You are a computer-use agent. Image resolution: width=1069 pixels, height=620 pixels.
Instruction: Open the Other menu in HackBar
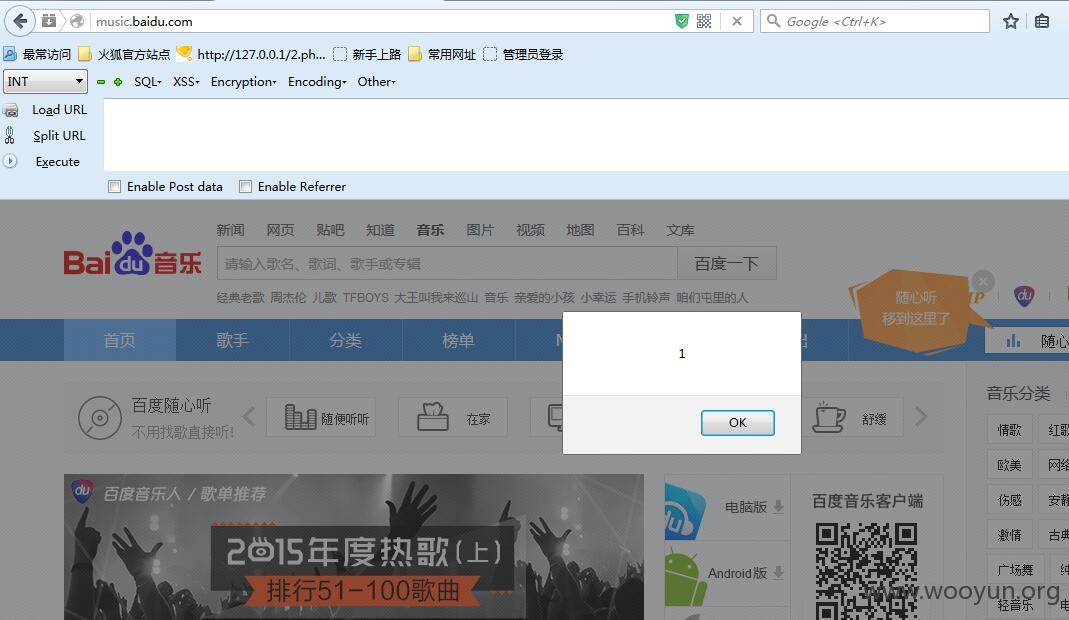pos(376,82)
